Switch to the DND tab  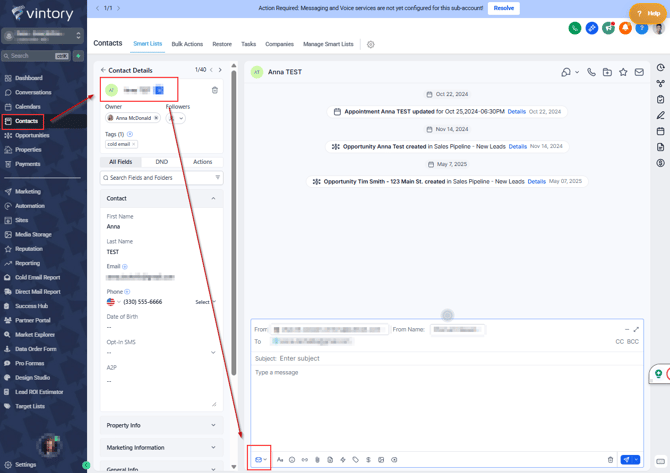coord(161,162)
